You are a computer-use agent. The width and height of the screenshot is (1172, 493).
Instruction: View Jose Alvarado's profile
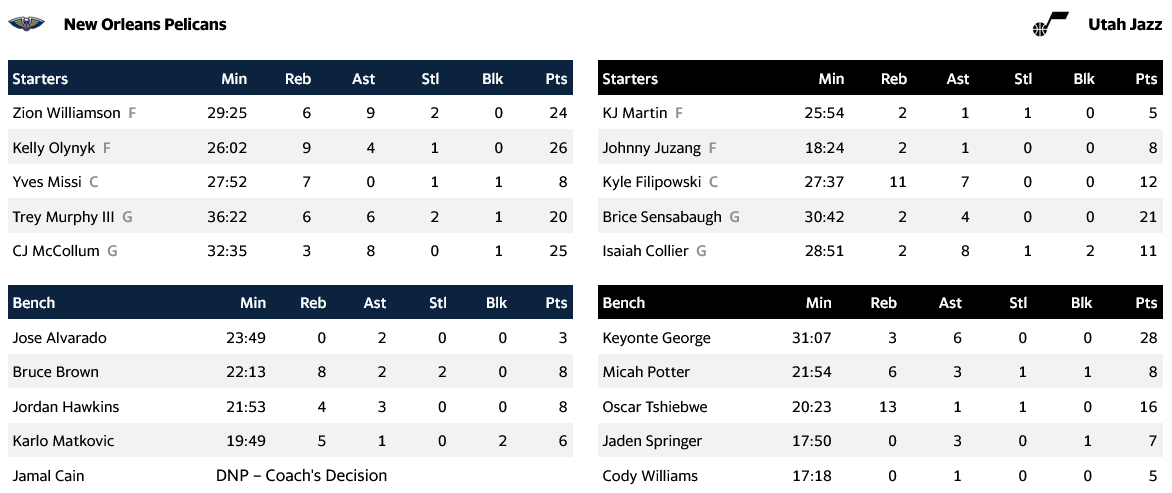[x=59, y=338]
